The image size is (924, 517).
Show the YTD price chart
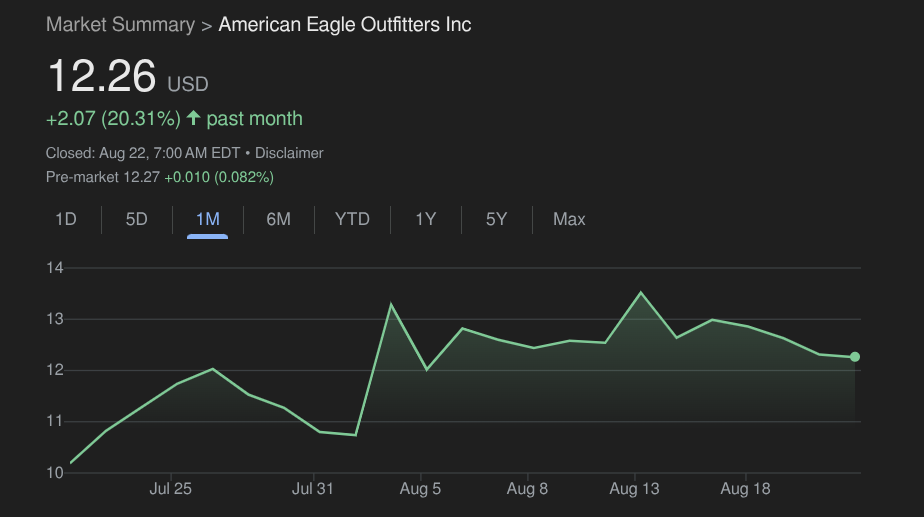click(x=352, y=219)
